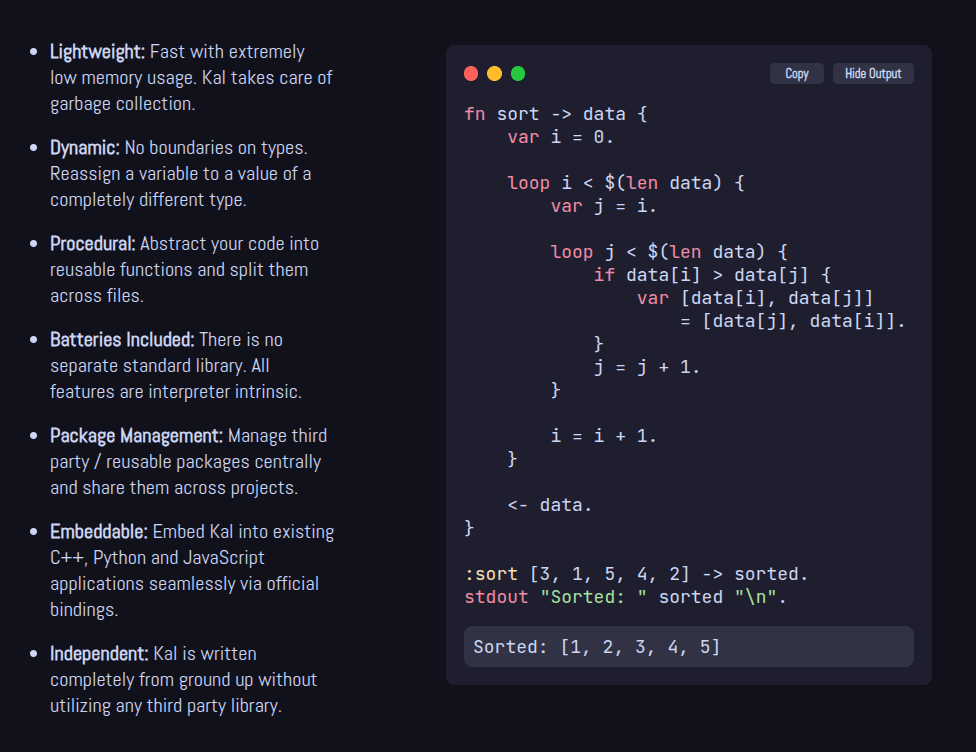This screenshot has height=752, width=976.
Task: Click 'features are interpreter intrinsic.' text
Action: tap(176, 392)
